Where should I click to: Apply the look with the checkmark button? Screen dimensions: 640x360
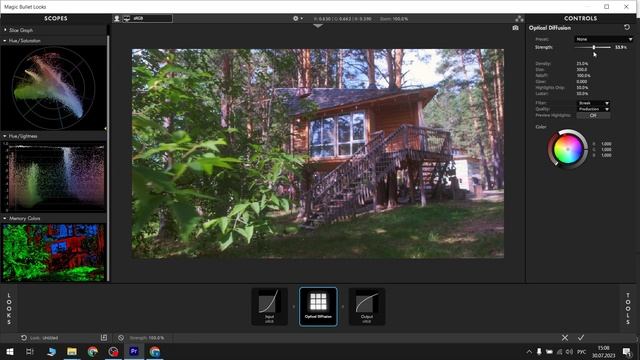pyautogui.click(x=581, y=338)
